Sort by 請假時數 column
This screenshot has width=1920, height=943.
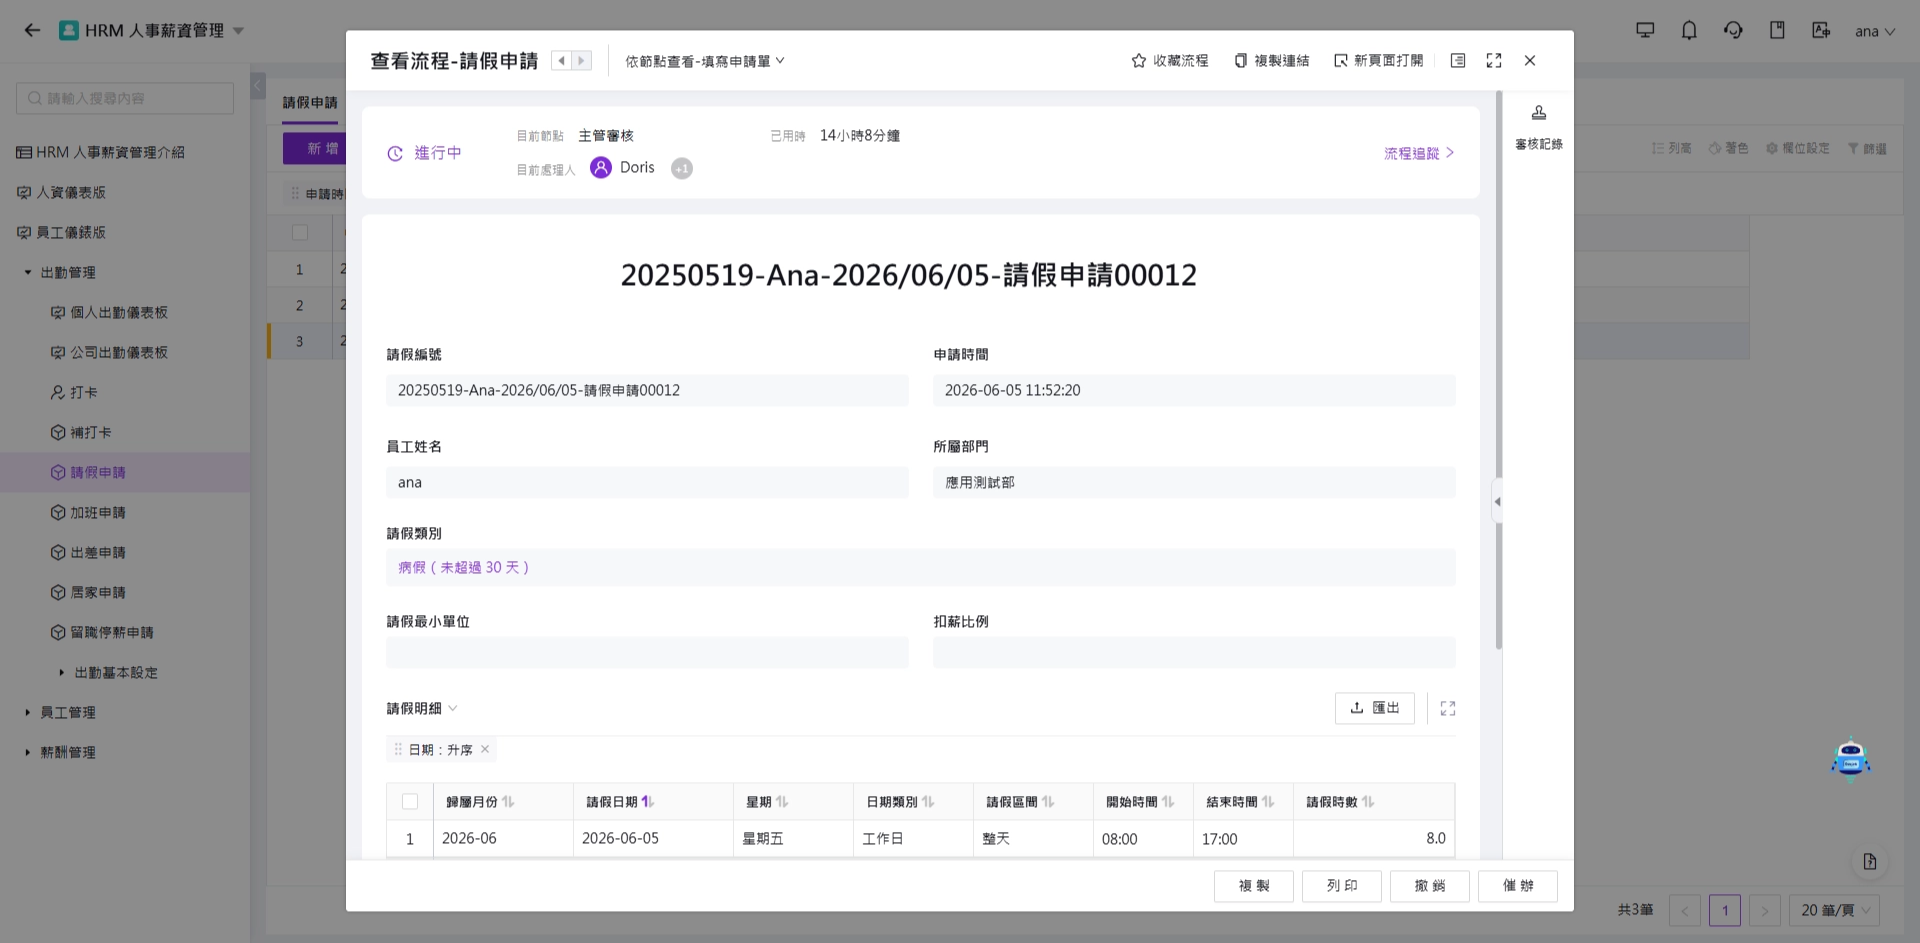(x=1368, y=802)
